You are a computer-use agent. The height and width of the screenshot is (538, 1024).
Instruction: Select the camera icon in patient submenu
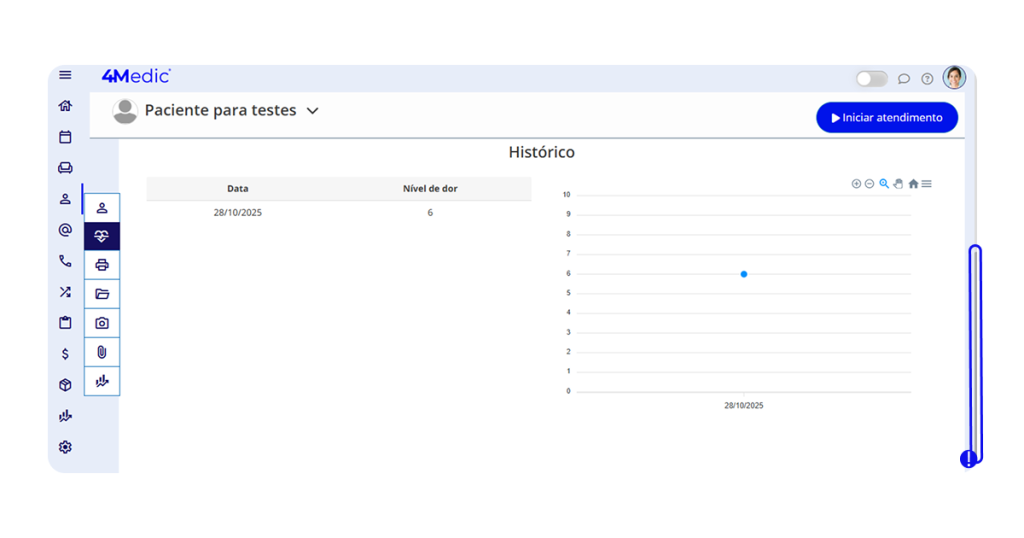[102, 323]
